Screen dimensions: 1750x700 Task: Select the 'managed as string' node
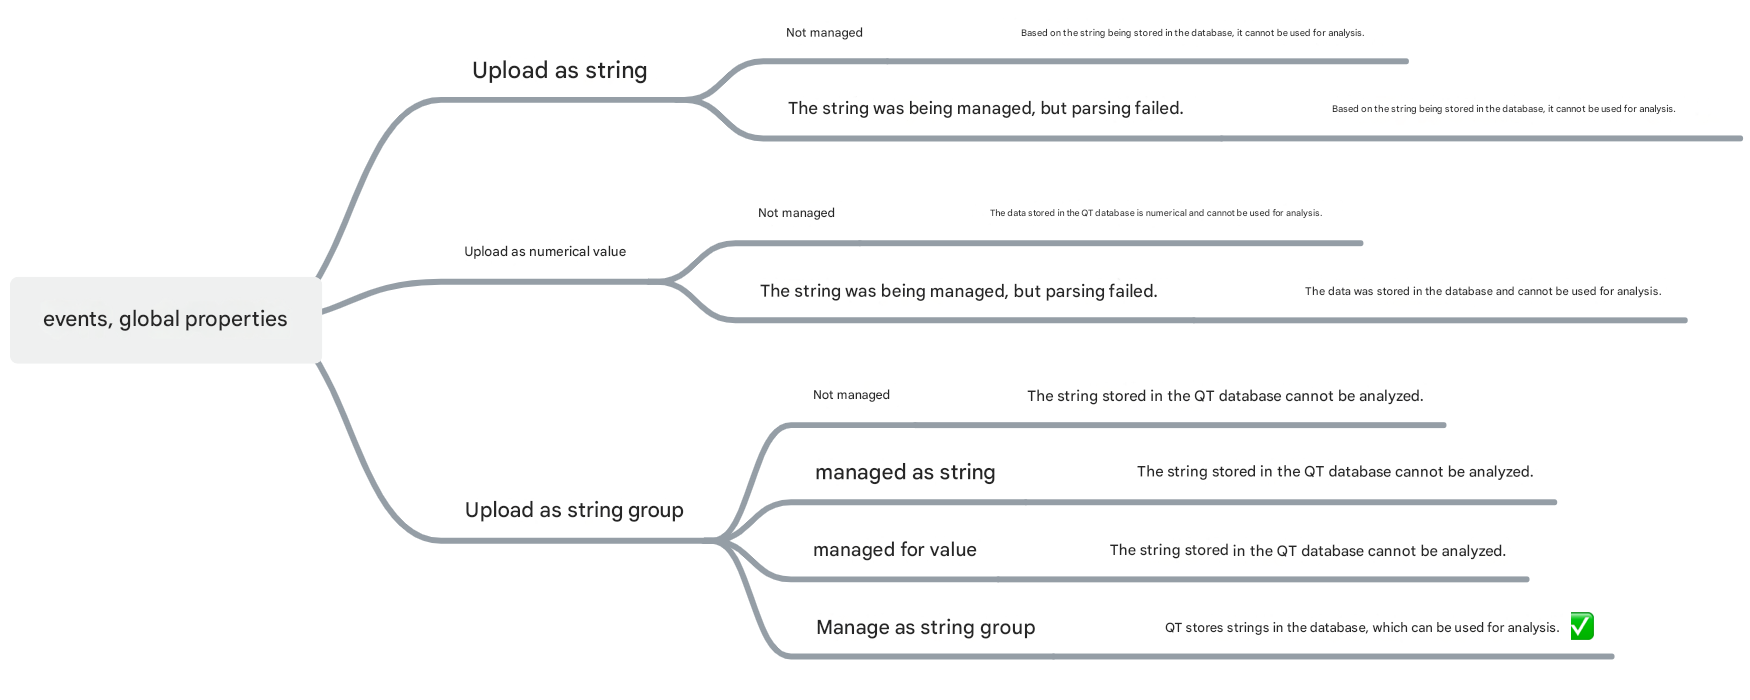coord(905,472)
